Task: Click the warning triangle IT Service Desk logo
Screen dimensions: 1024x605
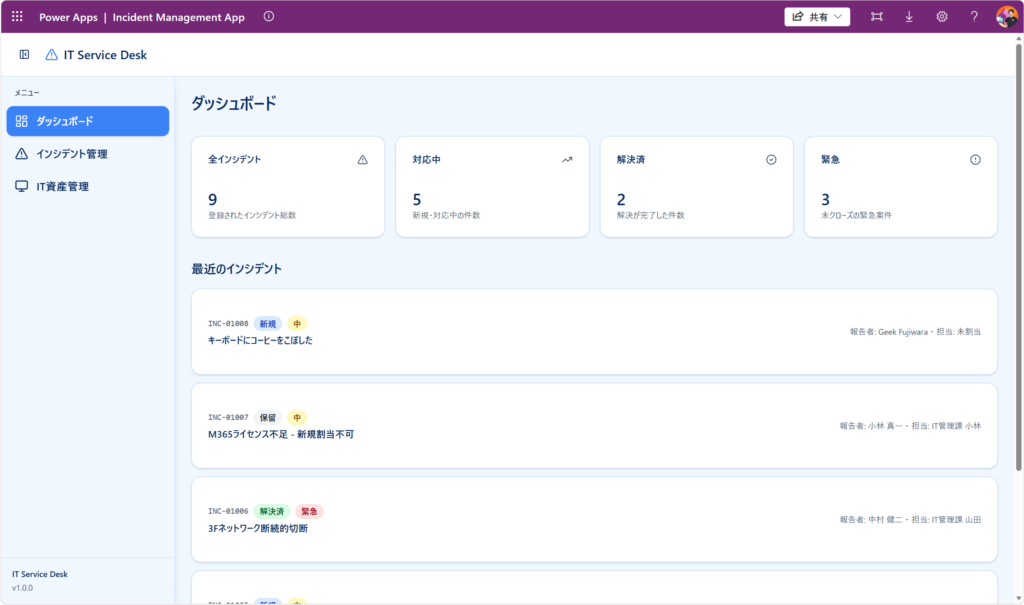Action: pos(52,55)
